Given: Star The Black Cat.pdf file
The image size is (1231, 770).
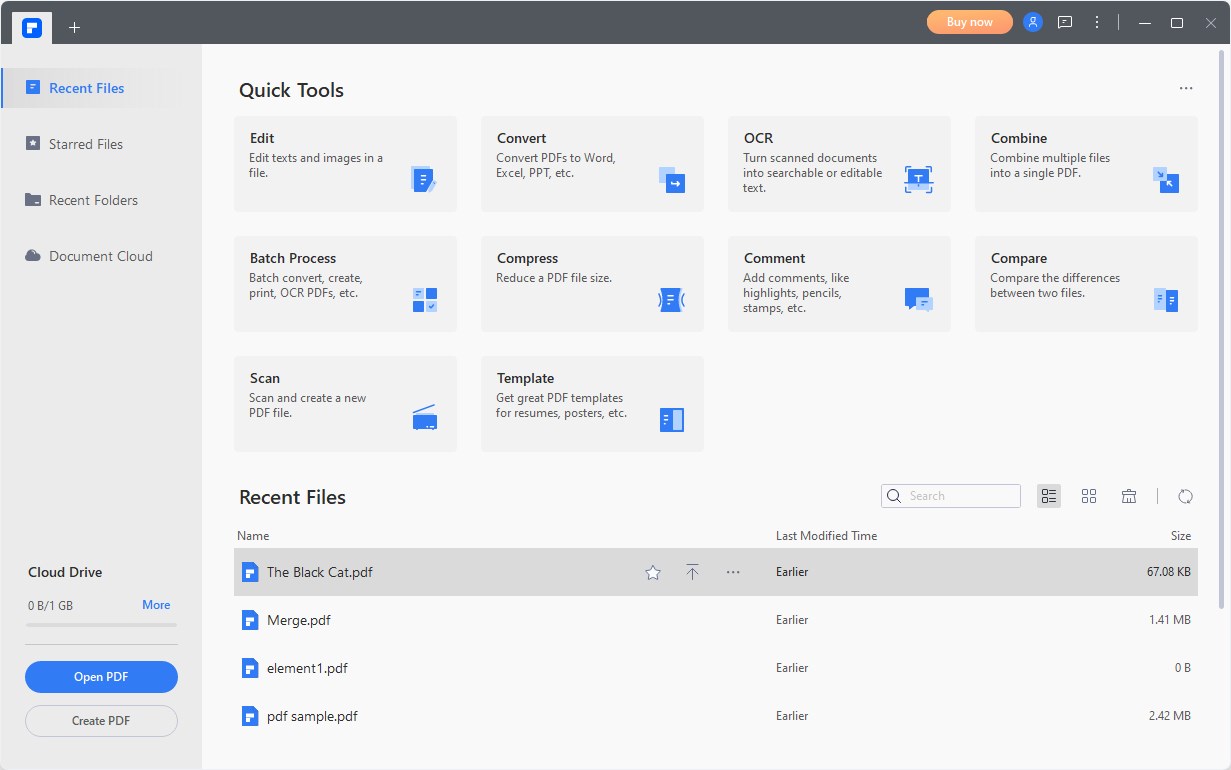Looking at the screenshot, I should click(x=653, y=573).
